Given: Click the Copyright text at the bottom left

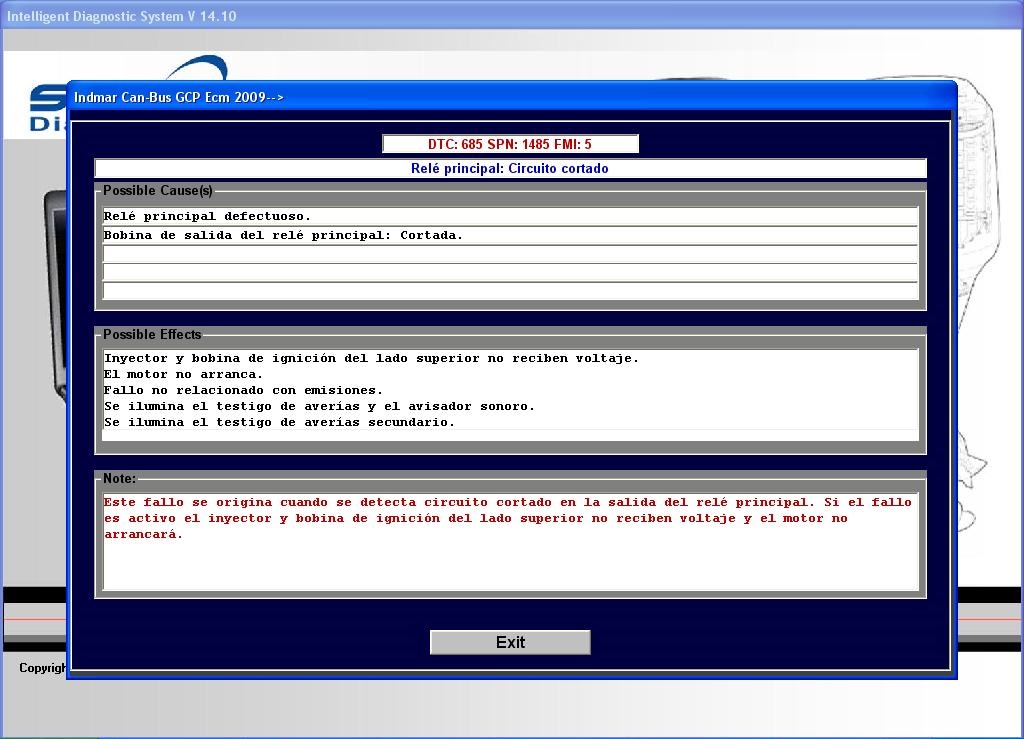Looking at the screenshot, I should click(42, 668).
